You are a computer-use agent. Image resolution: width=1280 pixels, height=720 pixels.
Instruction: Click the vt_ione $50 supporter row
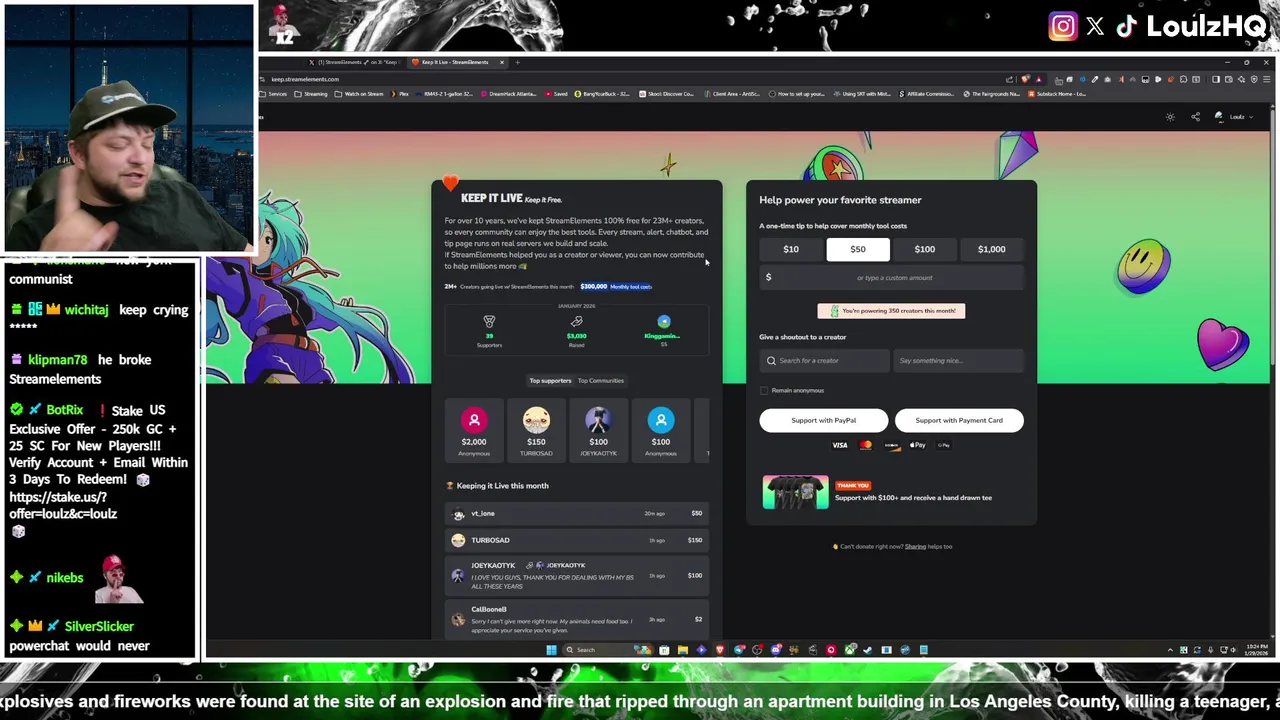tap(577, 513)
